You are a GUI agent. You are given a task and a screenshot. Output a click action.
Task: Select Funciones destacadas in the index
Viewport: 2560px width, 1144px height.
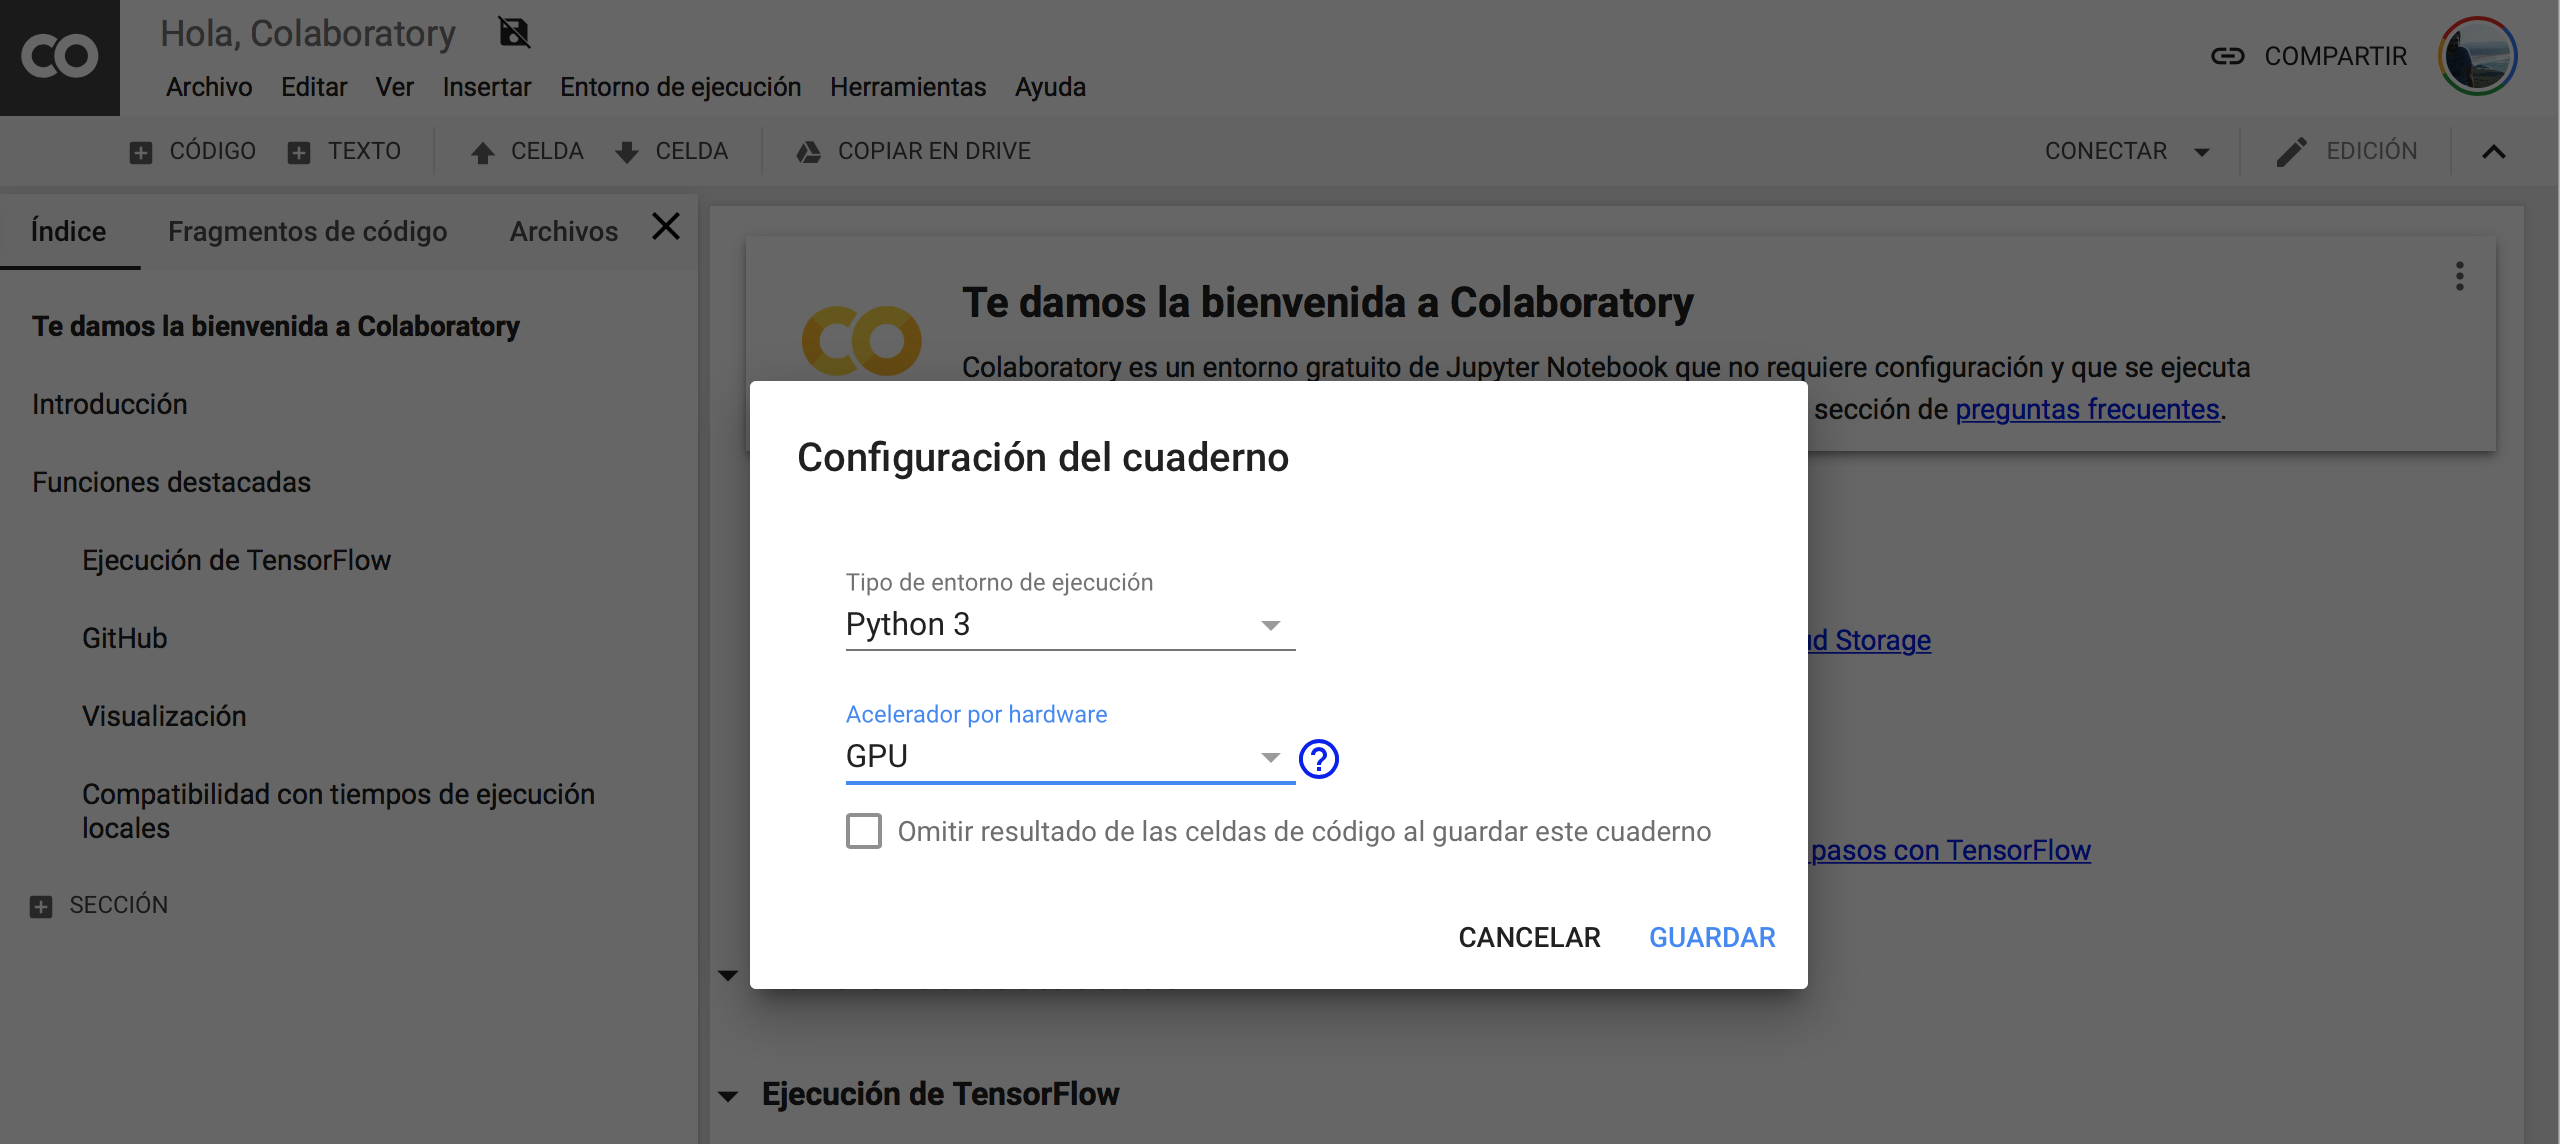(x=171, y=482)
